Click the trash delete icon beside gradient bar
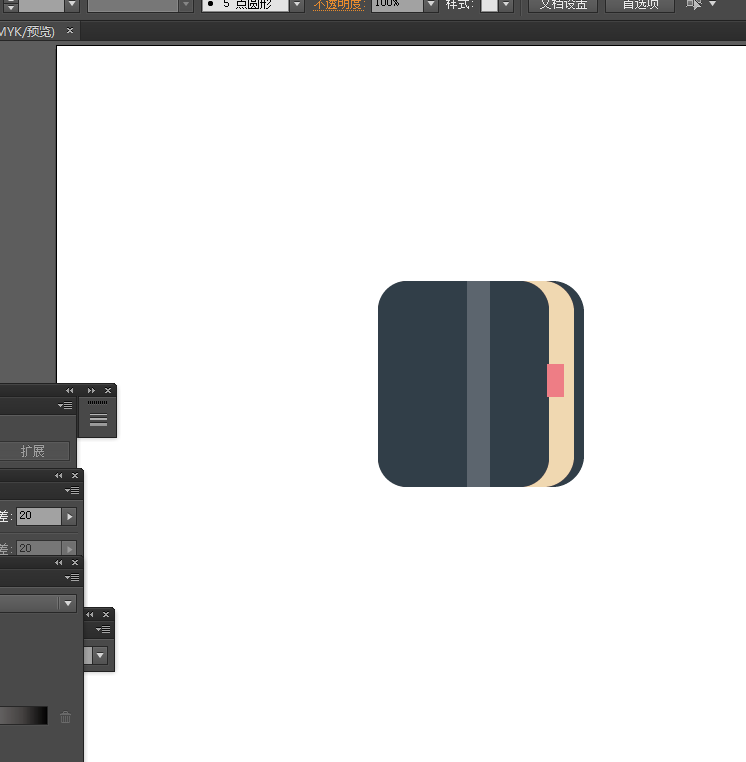 click(65, 717)
